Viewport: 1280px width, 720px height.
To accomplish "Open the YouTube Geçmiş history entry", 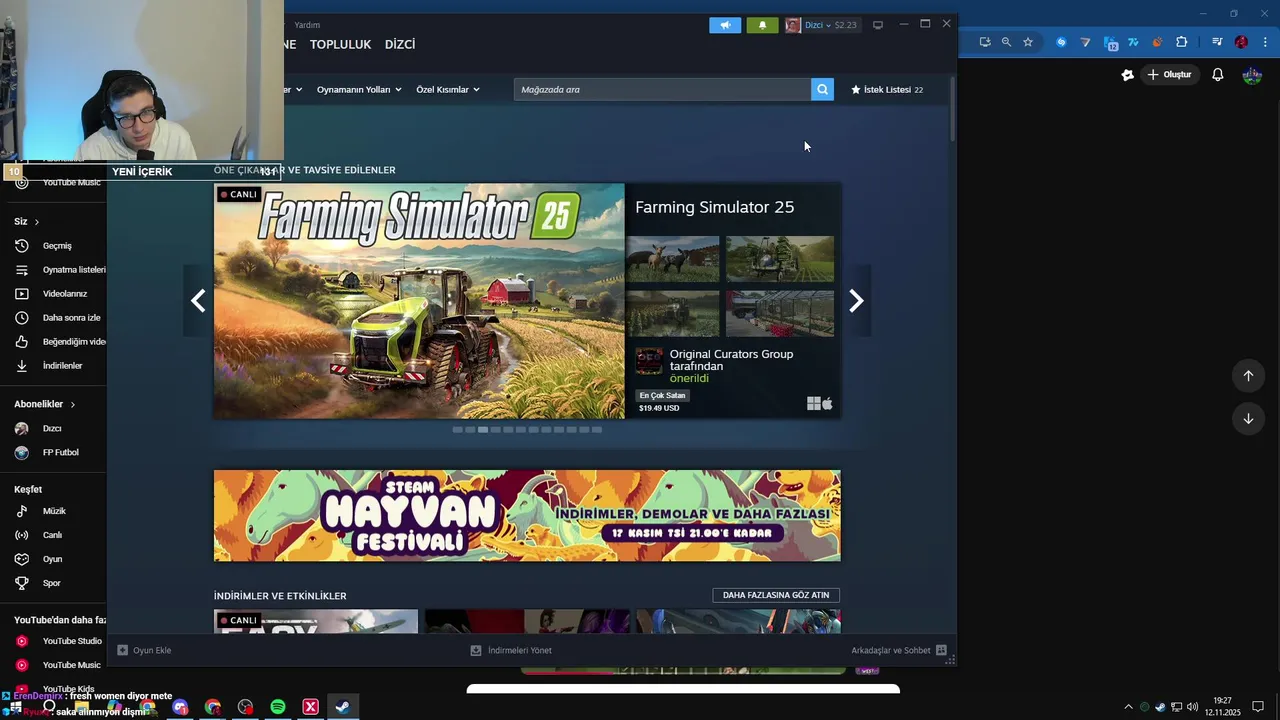I will (x=55, y=246).
